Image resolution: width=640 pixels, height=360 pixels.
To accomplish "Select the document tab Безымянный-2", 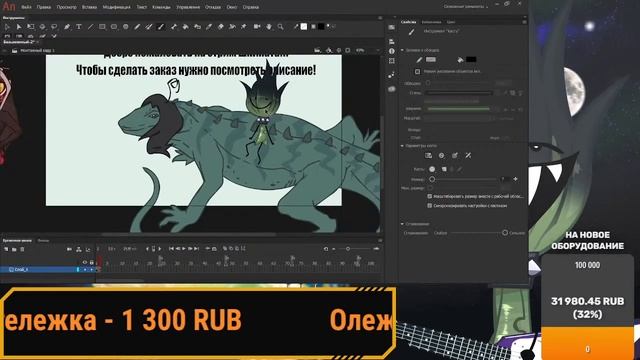I will point(18,42).
